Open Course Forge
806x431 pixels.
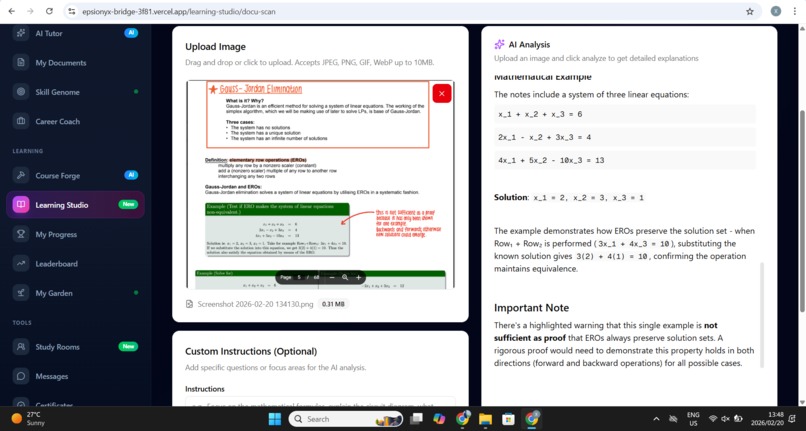click(x=75, y=175)
